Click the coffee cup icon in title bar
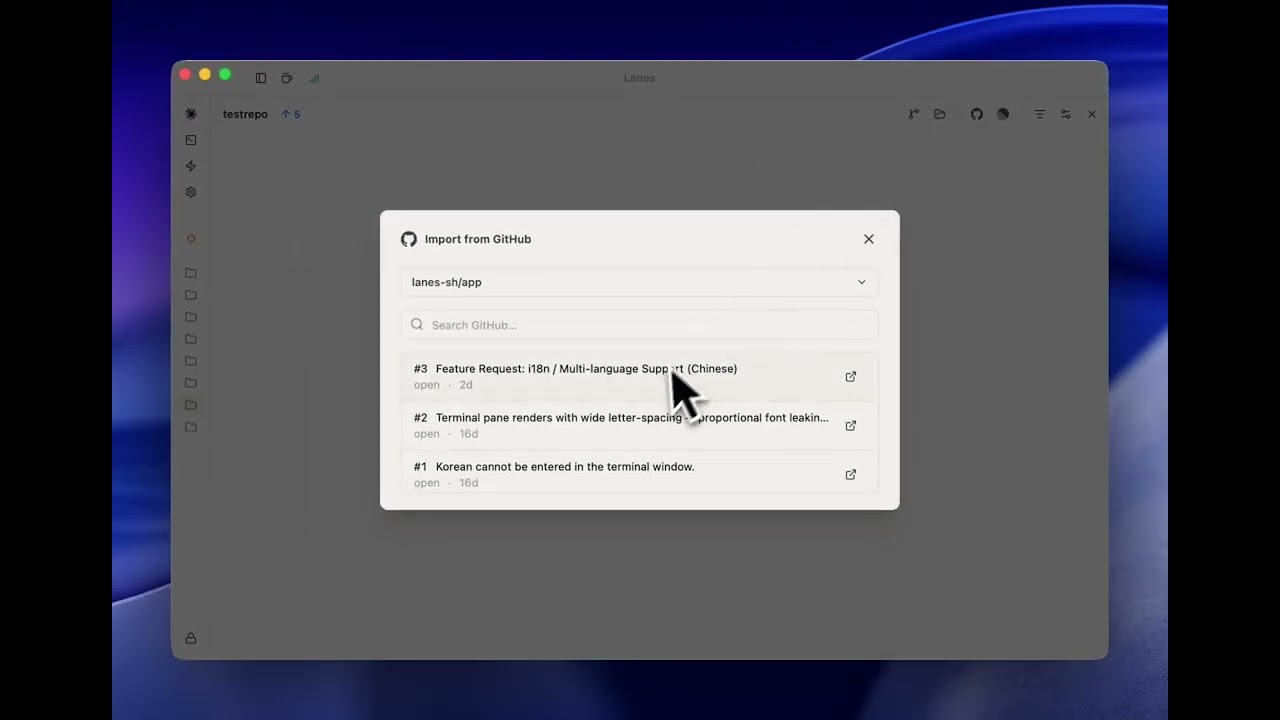This screenshot has width=1280, height=720. [287, 78]
